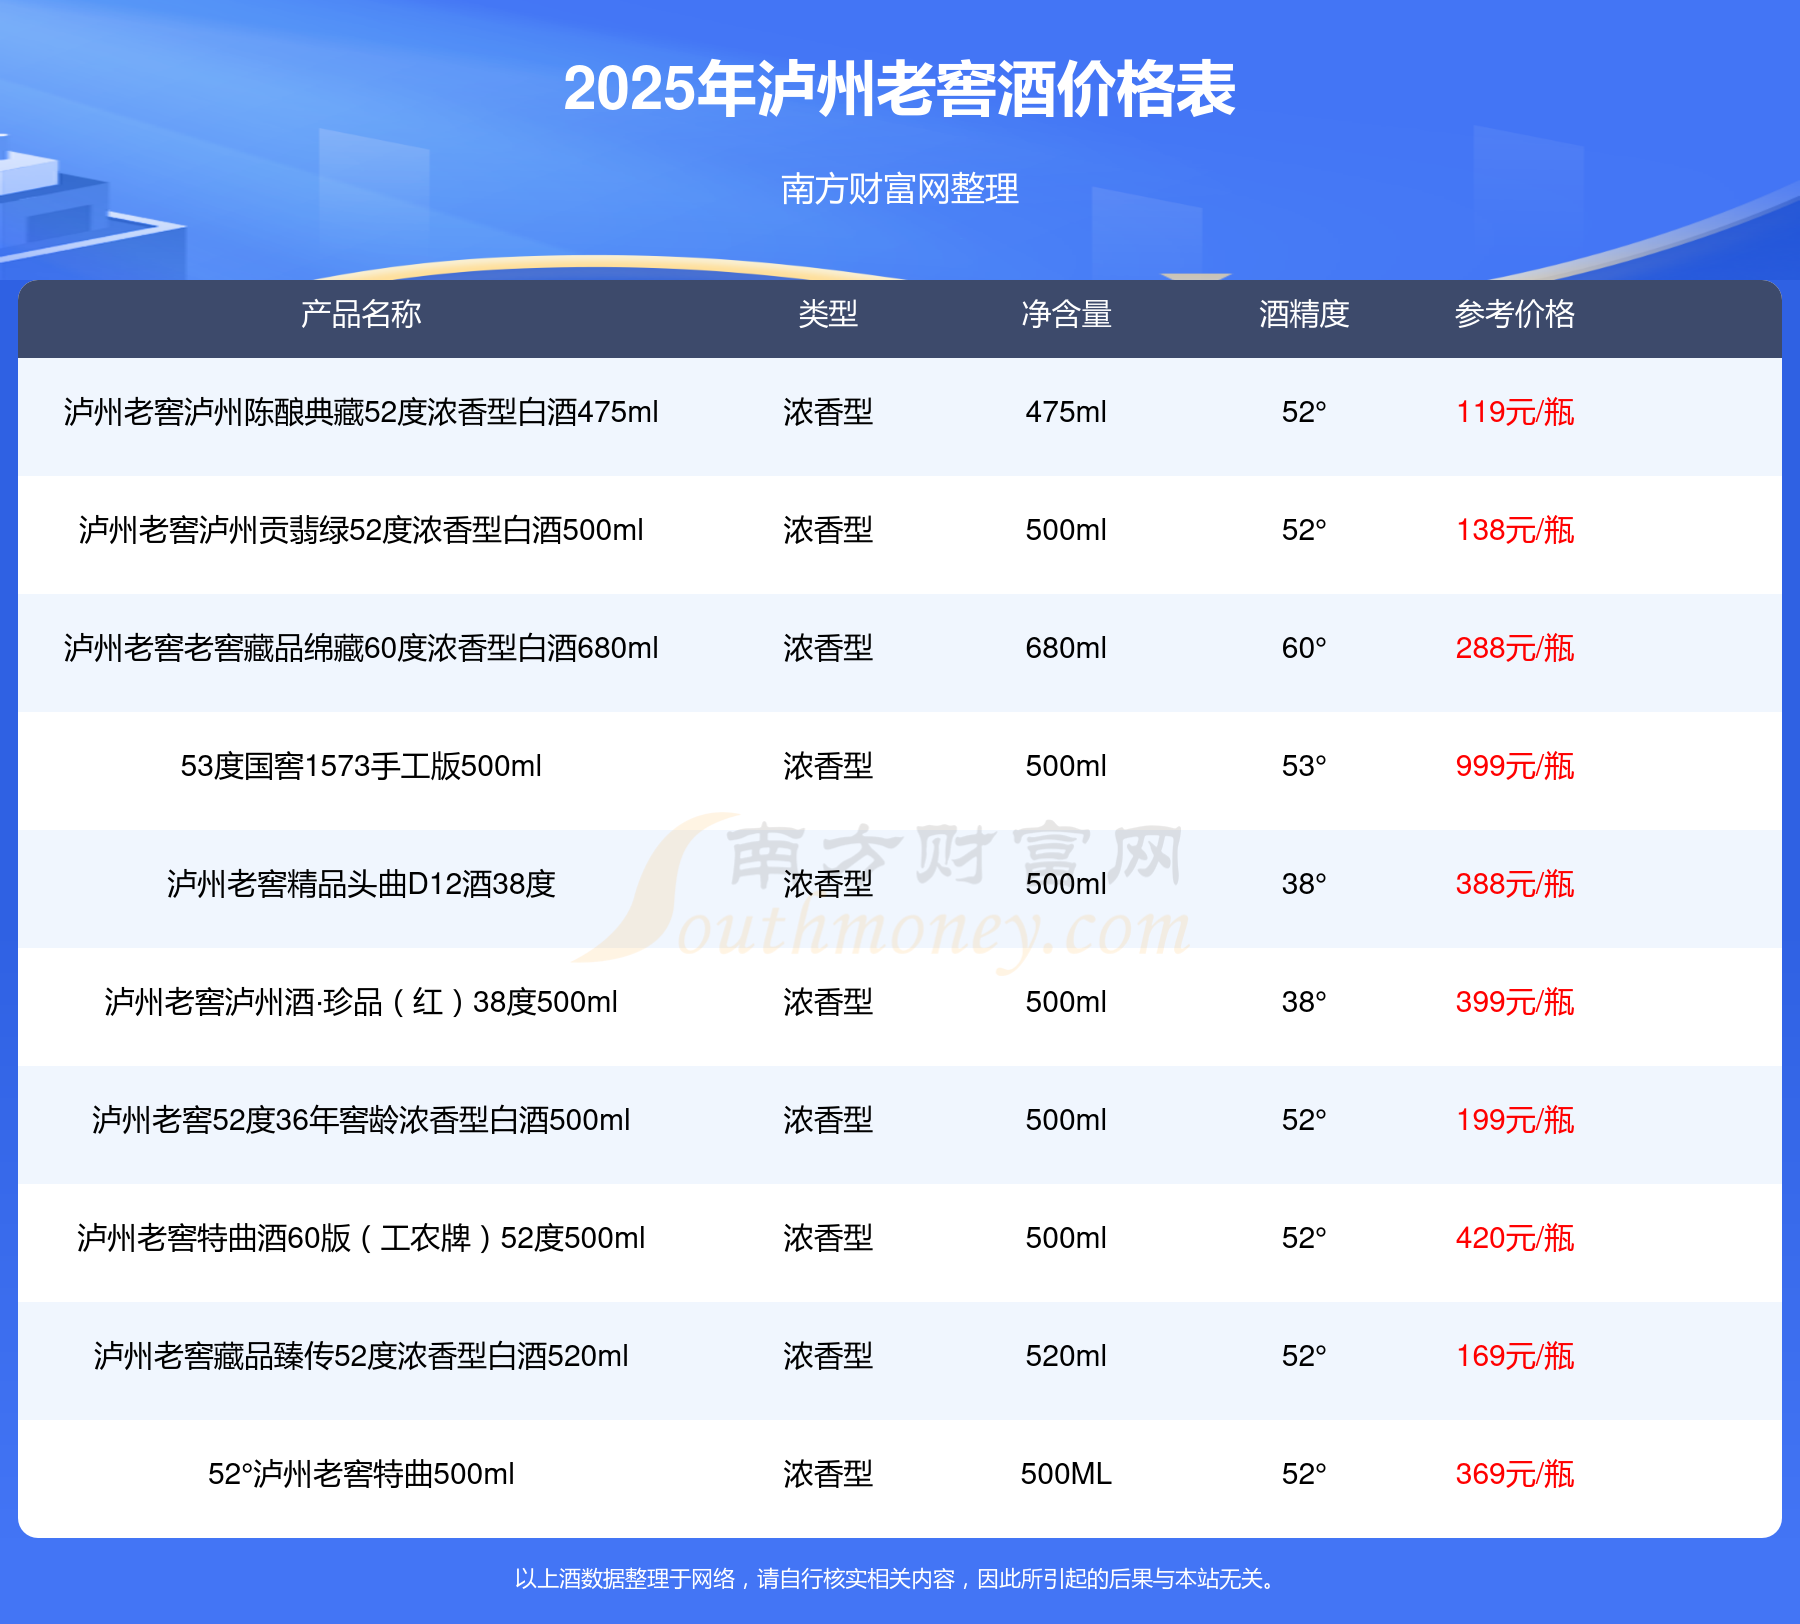The width and height of the screenshot is (1800, 1624).
Task: Click the price "399元/瓶"
Action: [1515, 1002]
